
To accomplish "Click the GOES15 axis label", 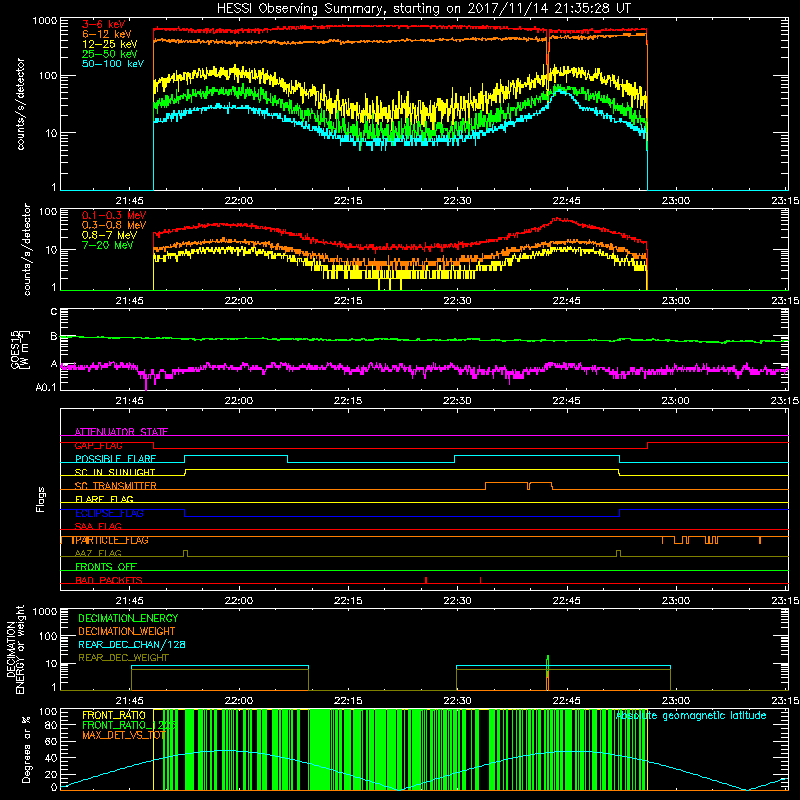I will point(16,349).
